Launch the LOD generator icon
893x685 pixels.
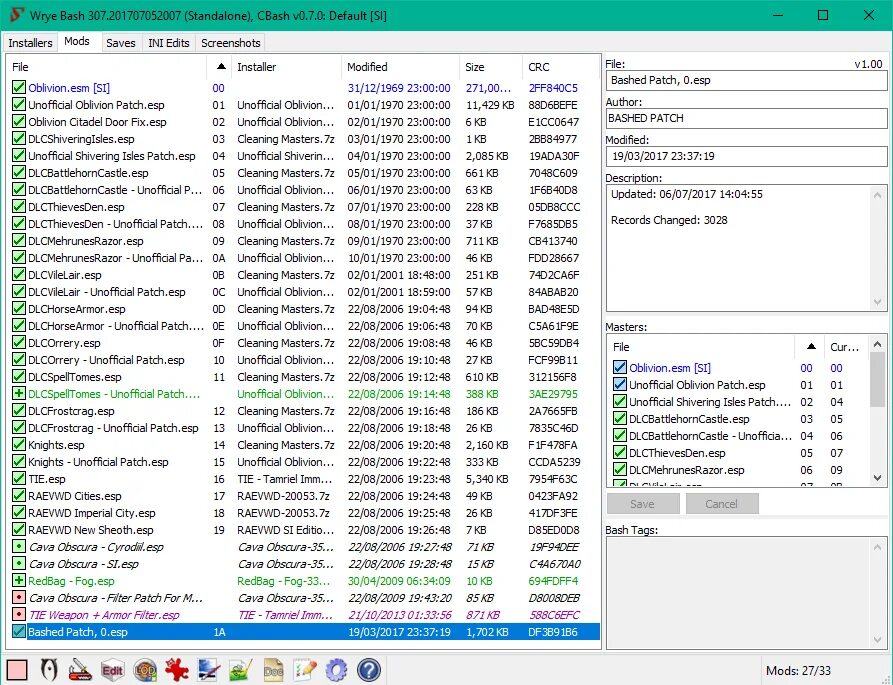145,670
